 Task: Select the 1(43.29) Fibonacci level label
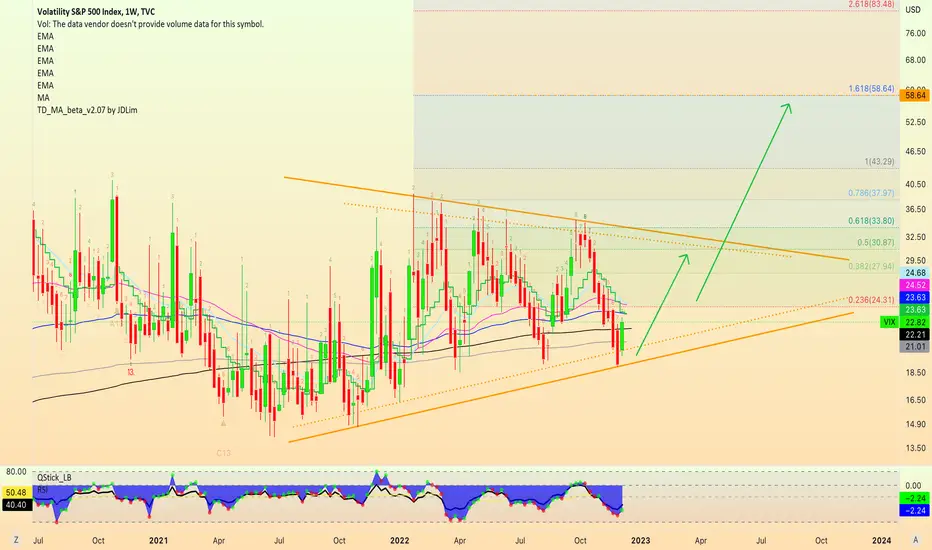point(879,162)
